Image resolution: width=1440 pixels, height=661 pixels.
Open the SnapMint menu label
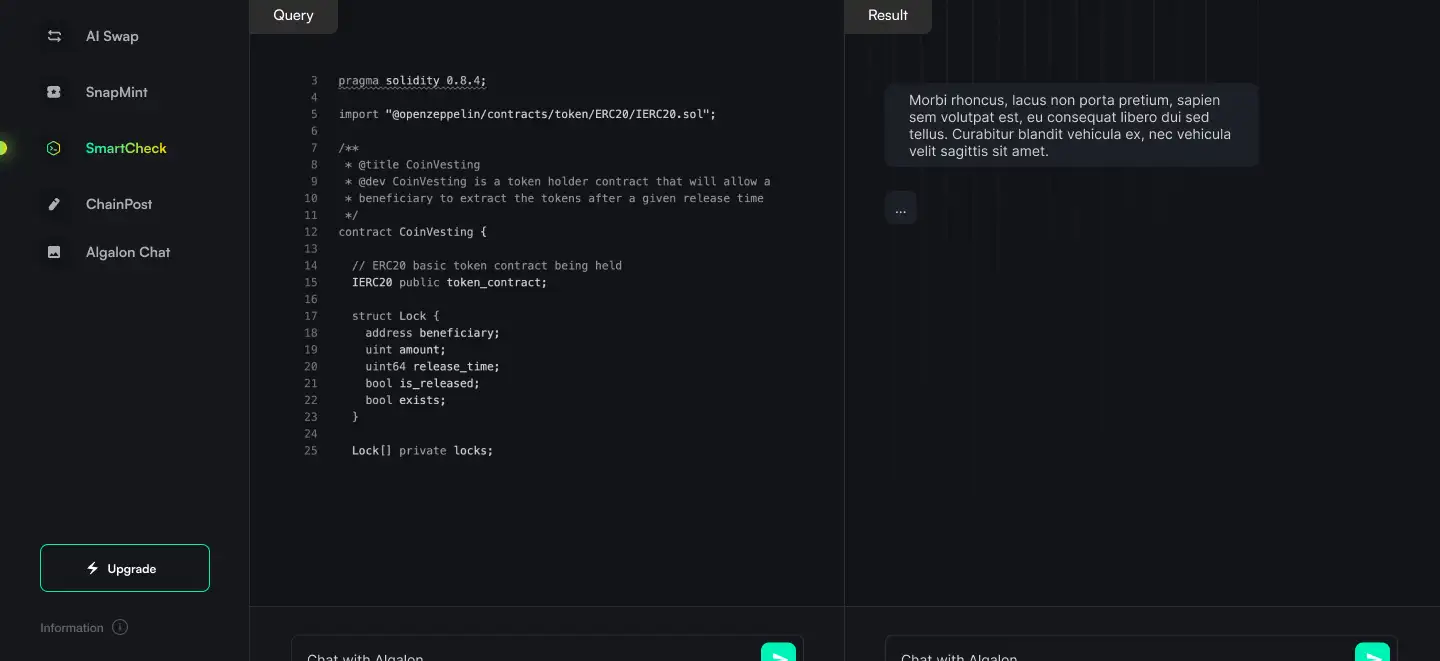(x=116, y=92)
